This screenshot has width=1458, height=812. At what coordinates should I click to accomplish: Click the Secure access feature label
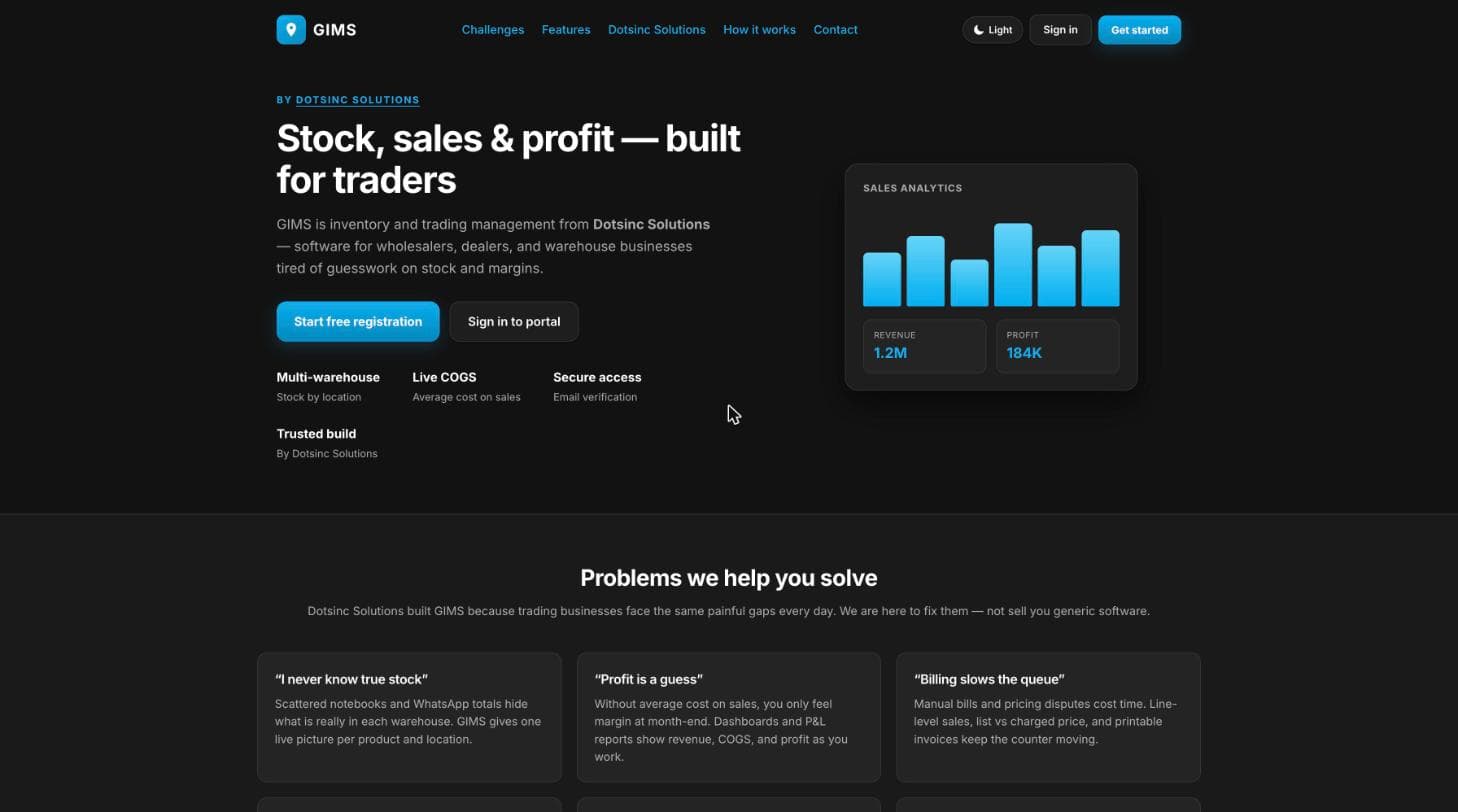597,377
